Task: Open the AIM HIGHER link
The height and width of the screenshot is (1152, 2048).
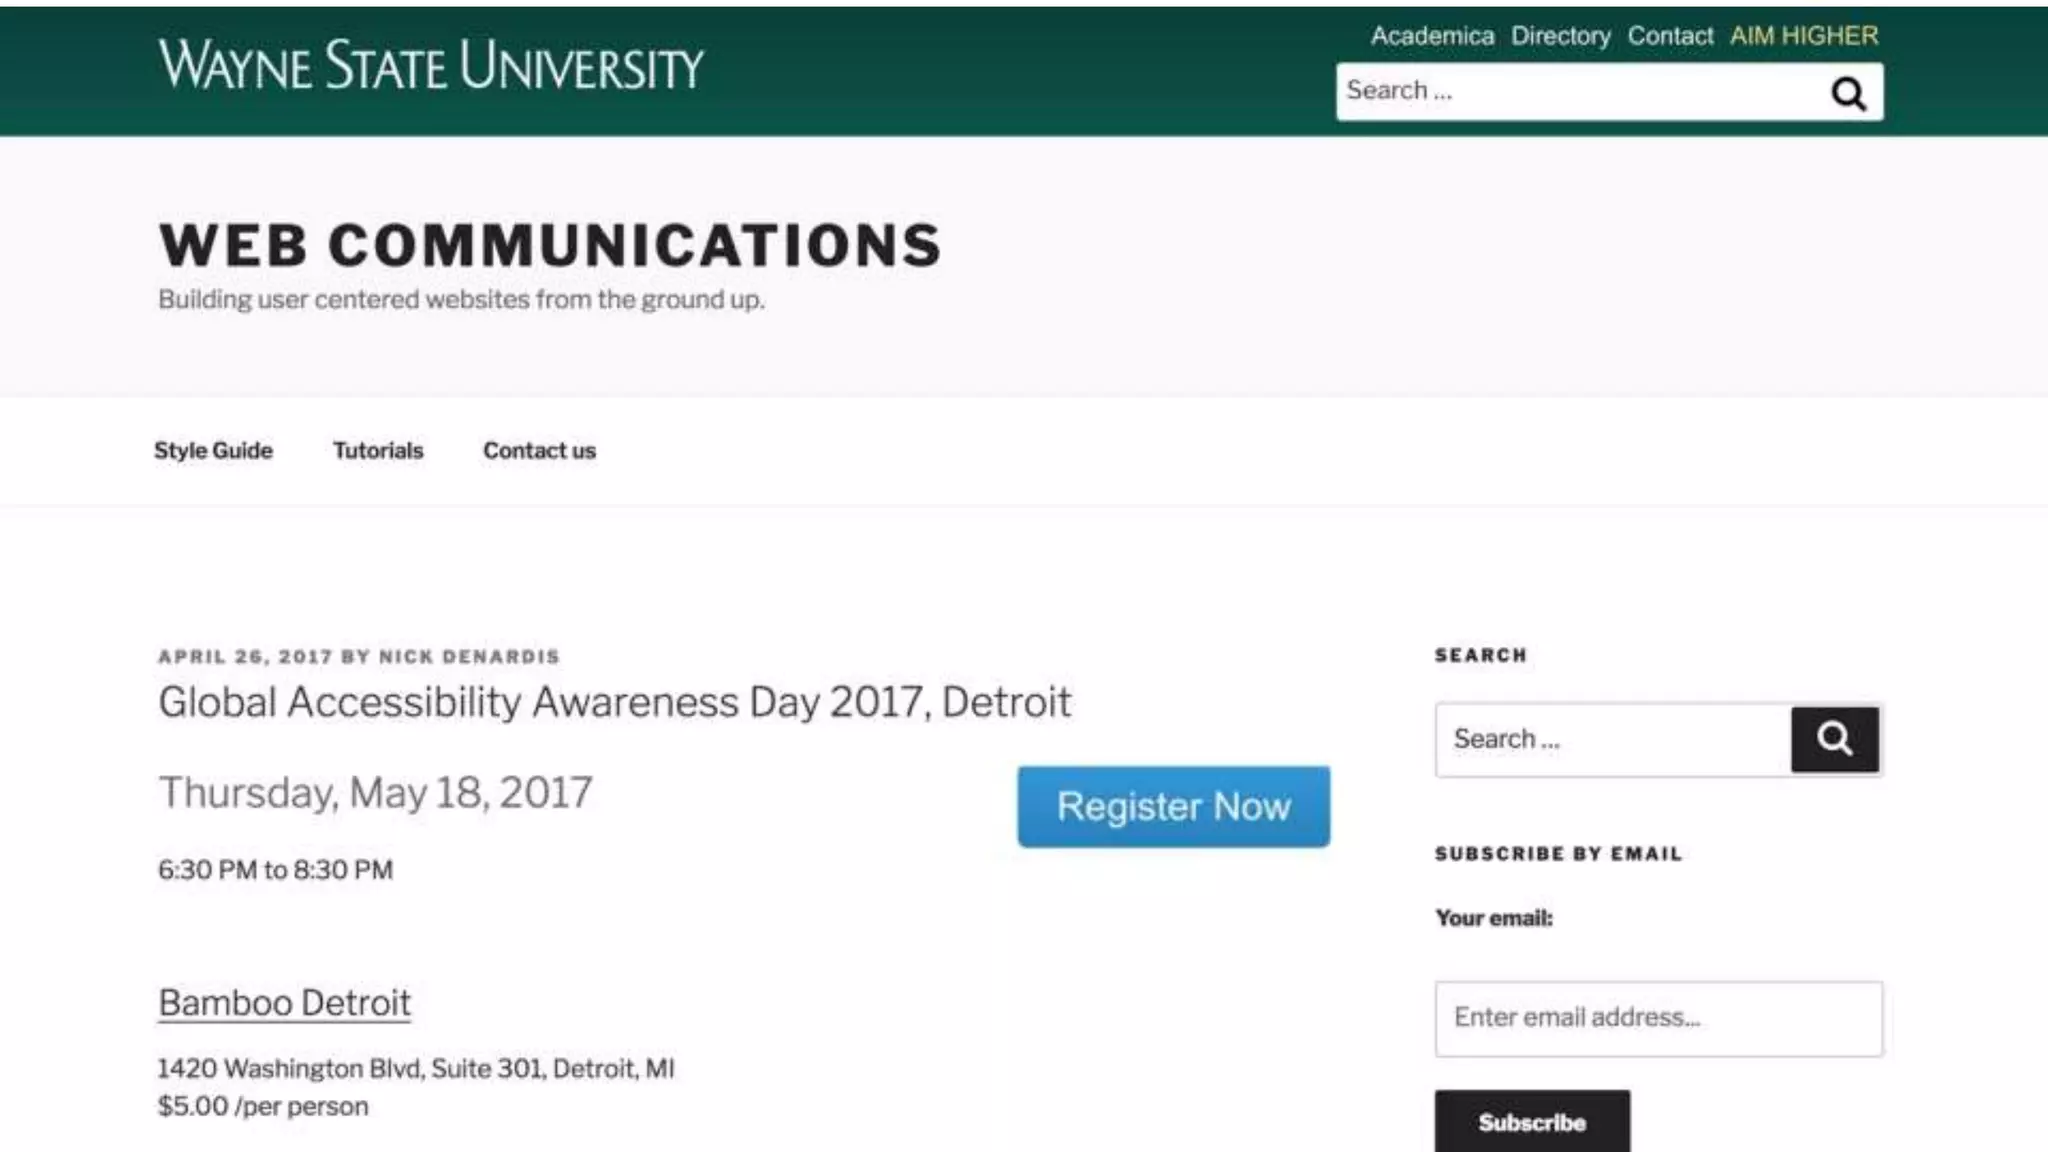Action: pos(1804,36)
